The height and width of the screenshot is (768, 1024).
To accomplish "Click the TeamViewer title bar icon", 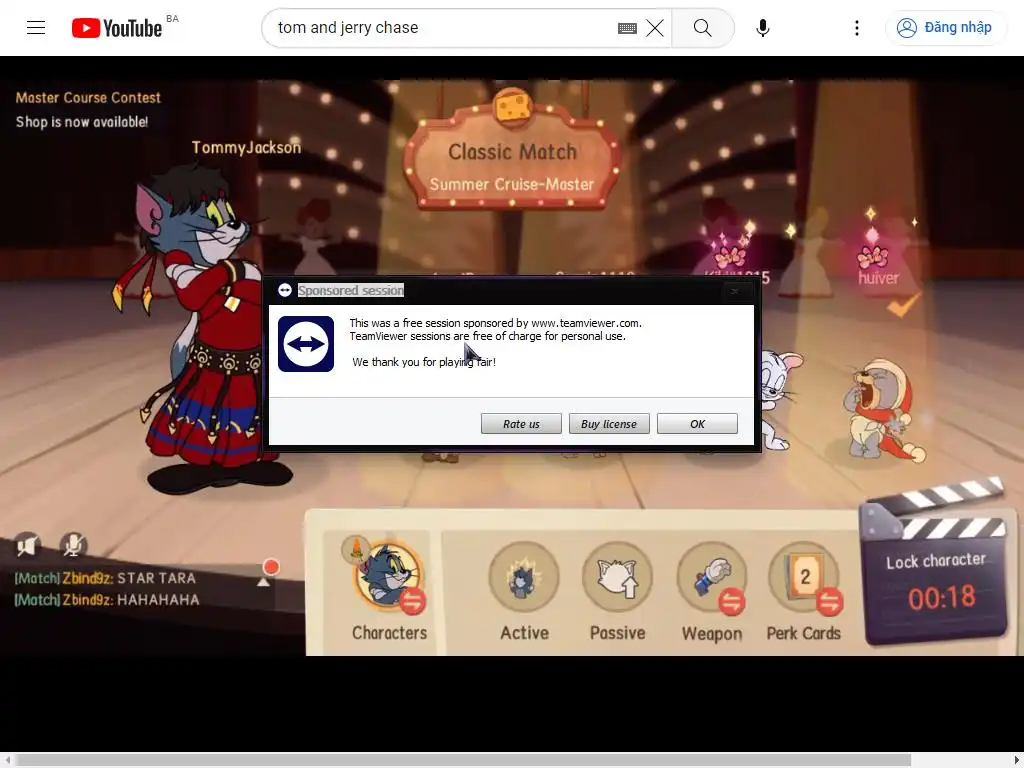I will point(285,290).
